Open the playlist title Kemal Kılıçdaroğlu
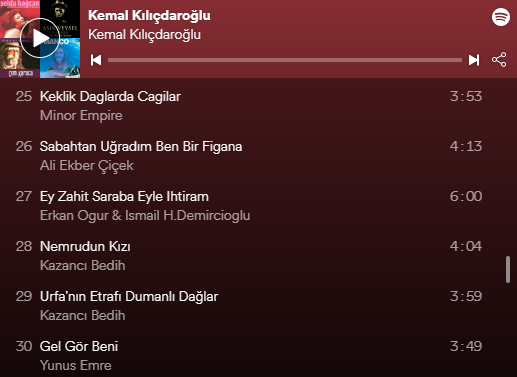The image size is (517, 377). pos(149,16)
